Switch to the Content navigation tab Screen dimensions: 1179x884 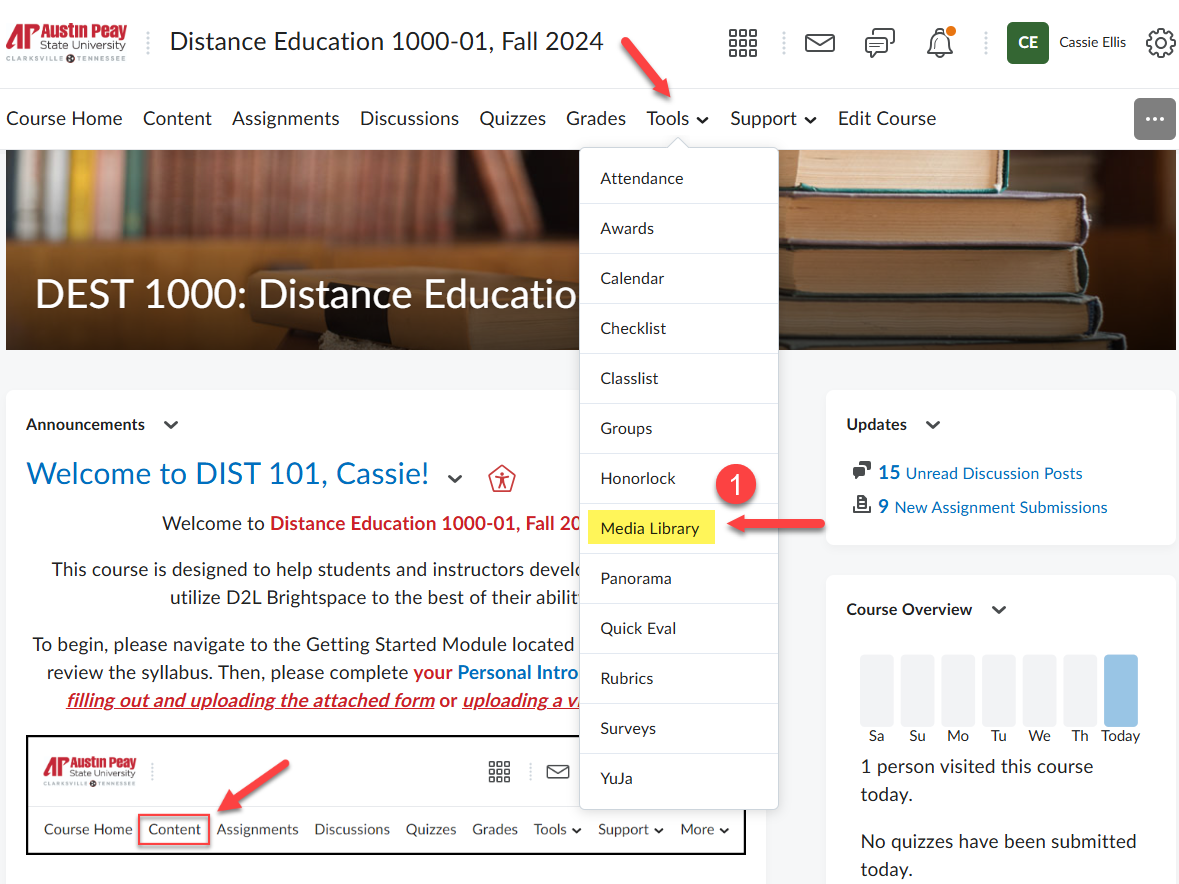177,118
